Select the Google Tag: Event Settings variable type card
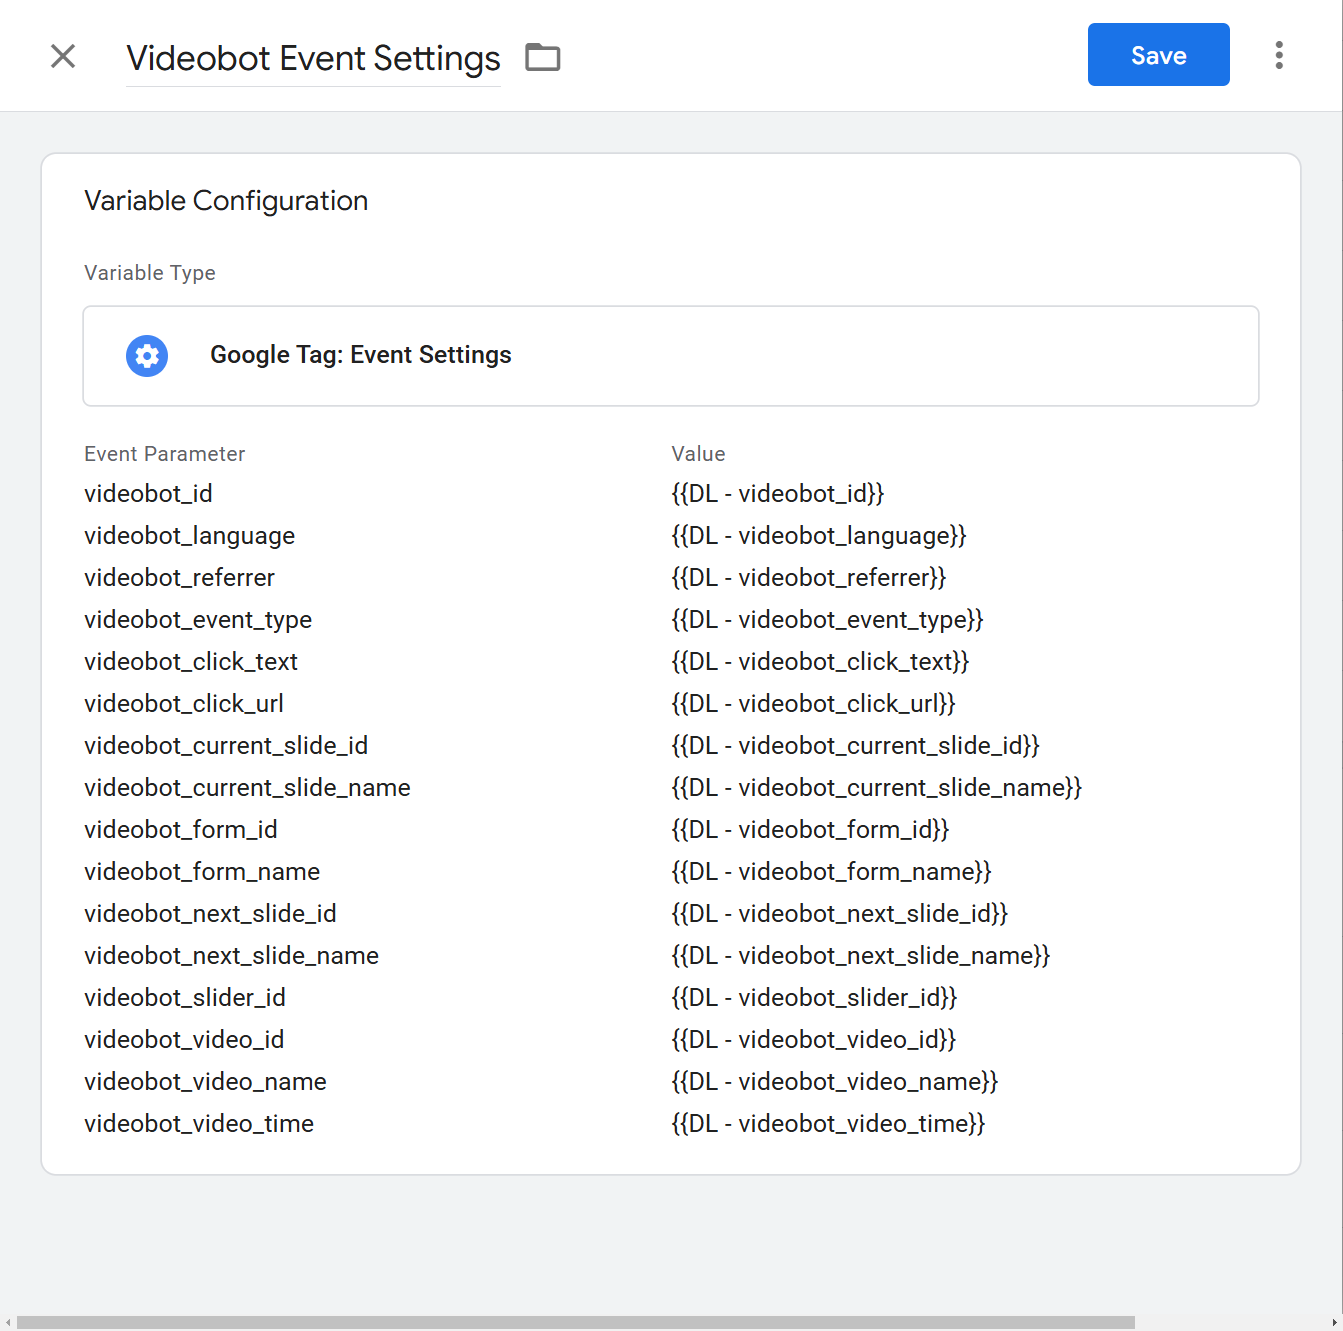1343x1331 pixels. point(671,356)
